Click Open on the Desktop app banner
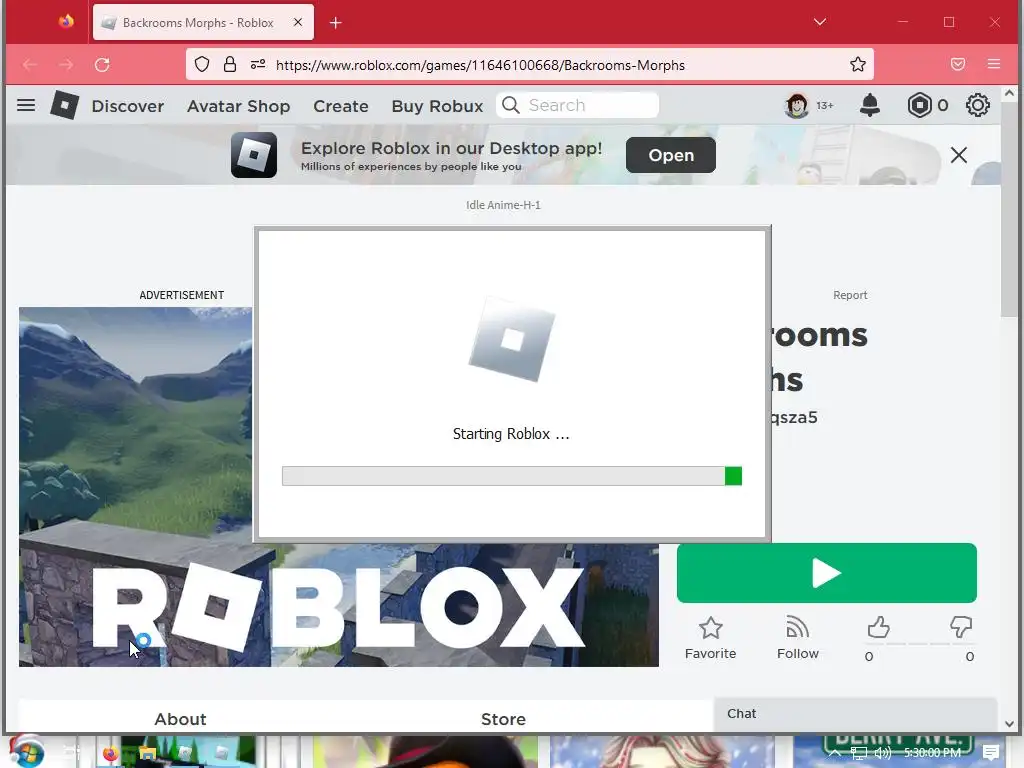Image resolution: width=1024 pixels, height=768 pixels. tap(671, 155)
